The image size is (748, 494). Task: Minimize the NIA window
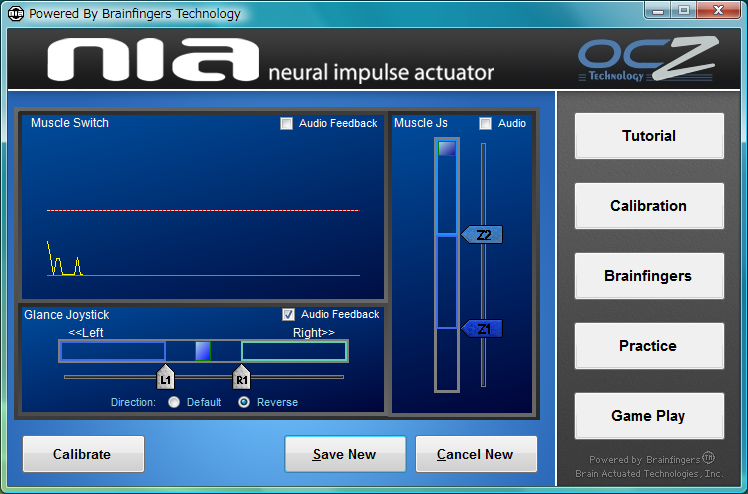pyautogui.click(x=658, y=10)
